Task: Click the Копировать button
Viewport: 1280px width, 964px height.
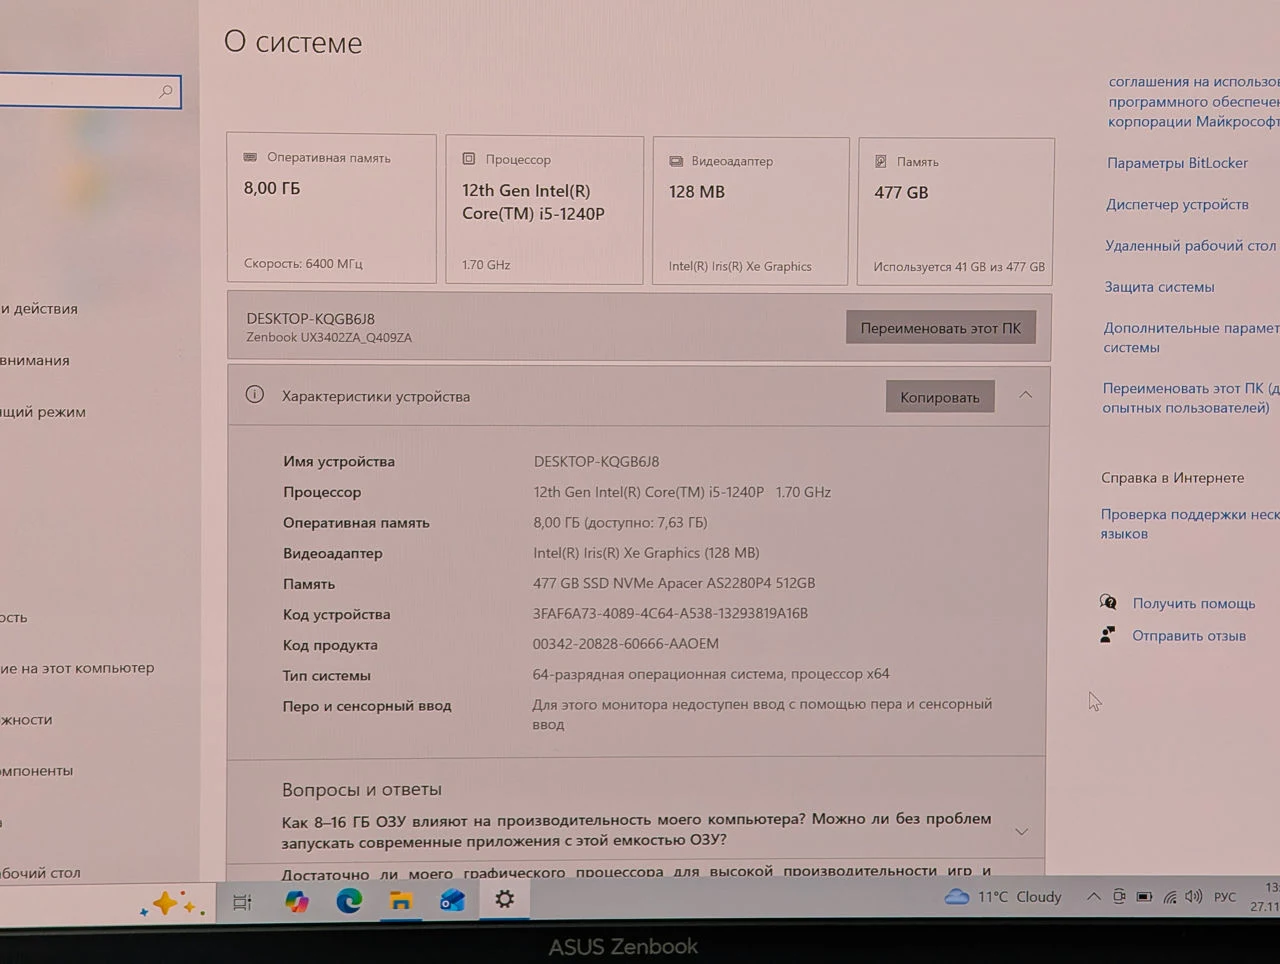Action: [x=940, y=397]
